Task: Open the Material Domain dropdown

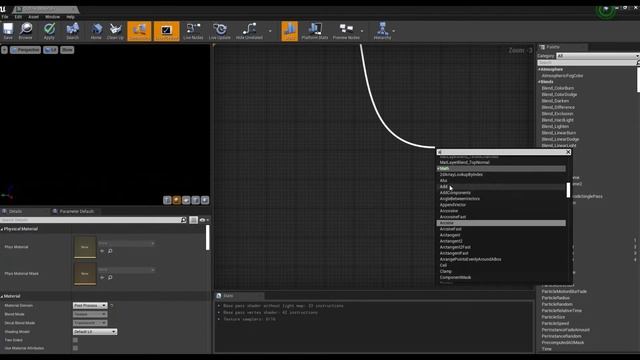Action: (x=90, y=305)
